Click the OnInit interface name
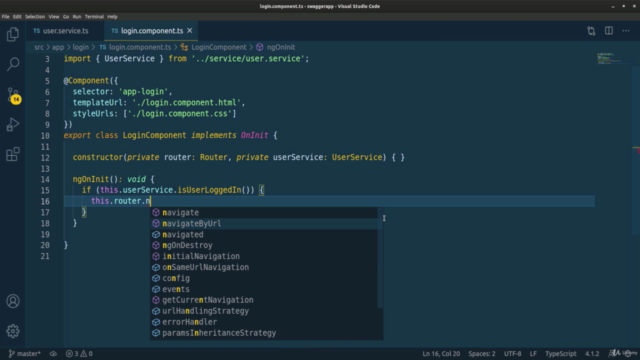Screen dimensions: 640x360 point(254,136)
